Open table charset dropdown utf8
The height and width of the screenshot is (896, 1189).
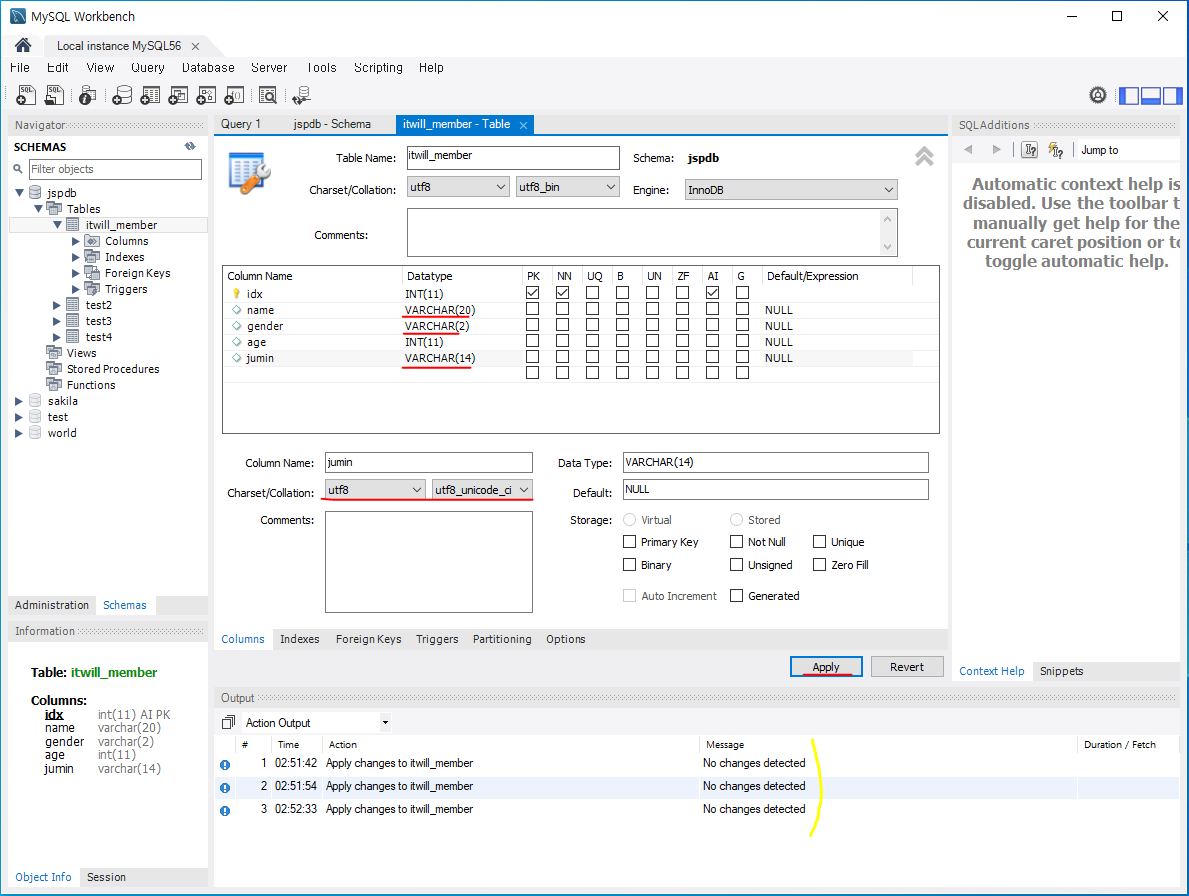coord(458,186)
